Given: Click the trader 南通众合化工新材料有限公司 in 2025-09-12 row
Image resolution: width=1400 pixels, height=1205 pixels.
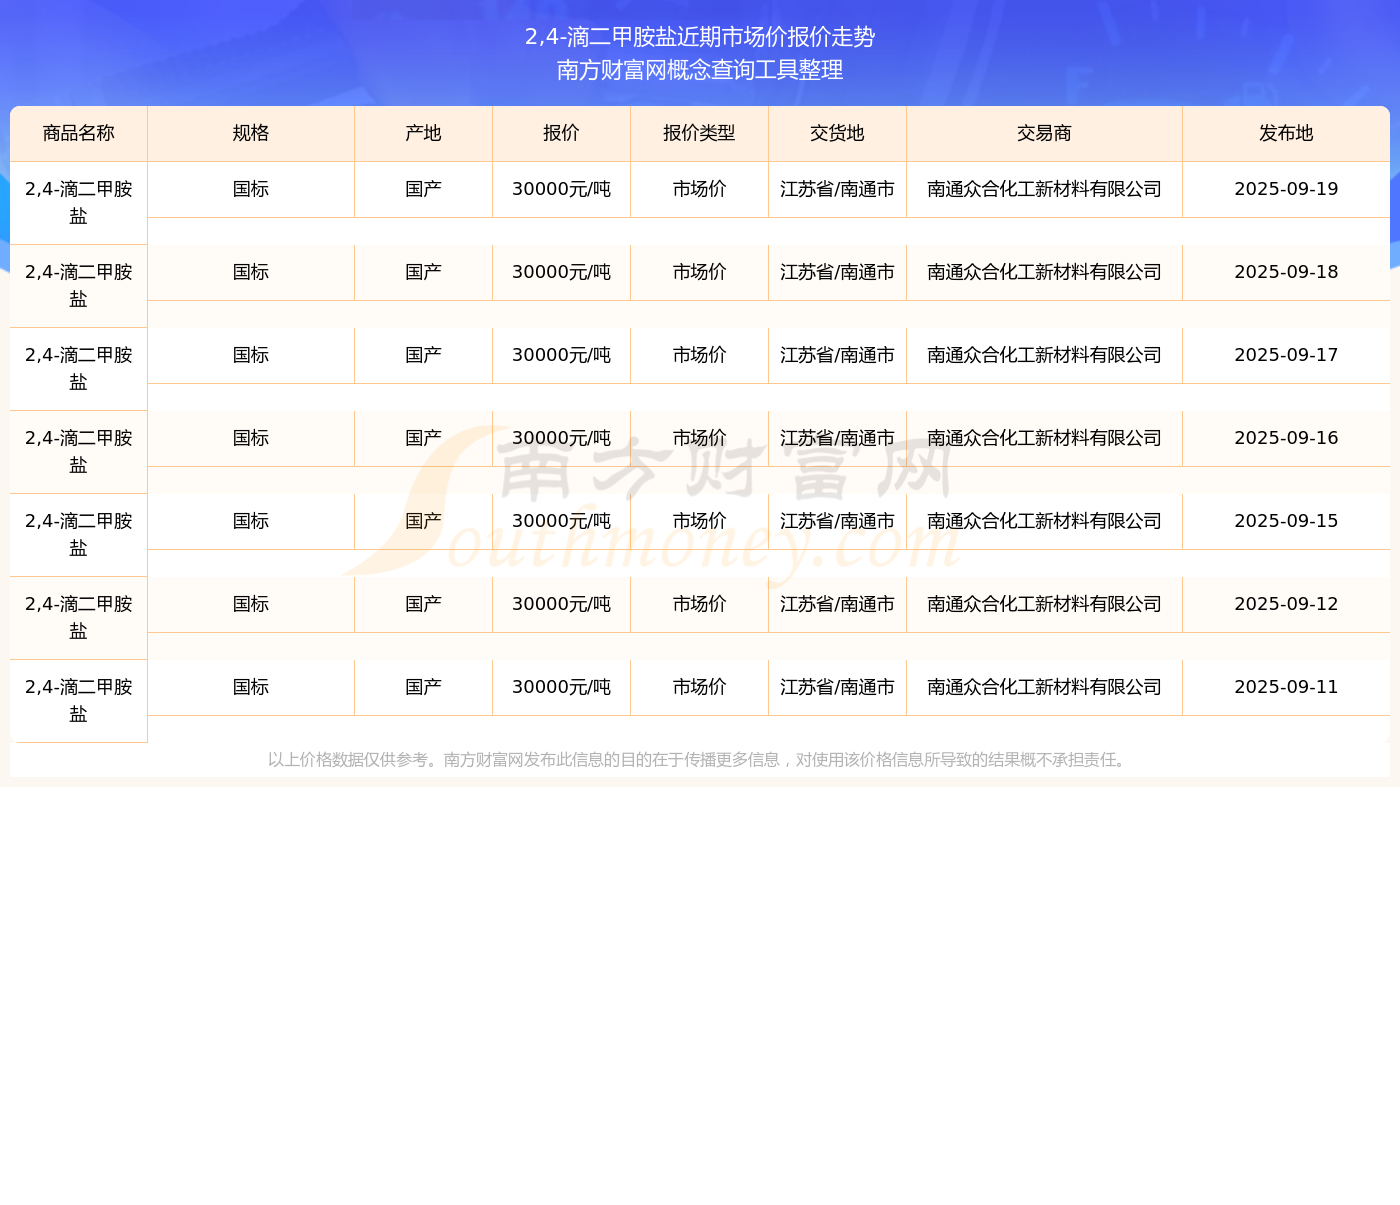Looking at the screenshot, I should [x=1044, y=604].
